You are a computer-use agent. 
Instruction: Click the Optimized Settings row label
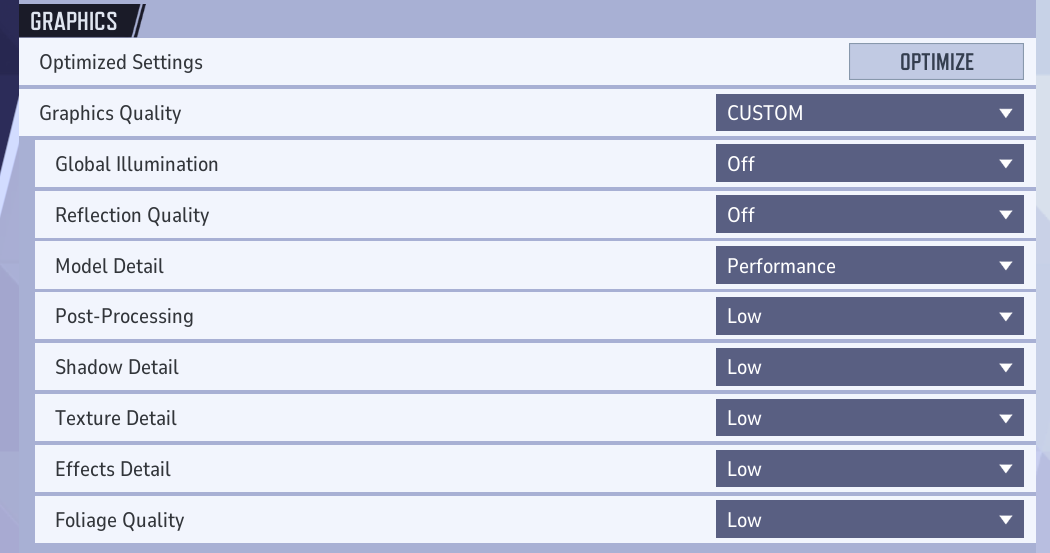click(x=121, y=62)
